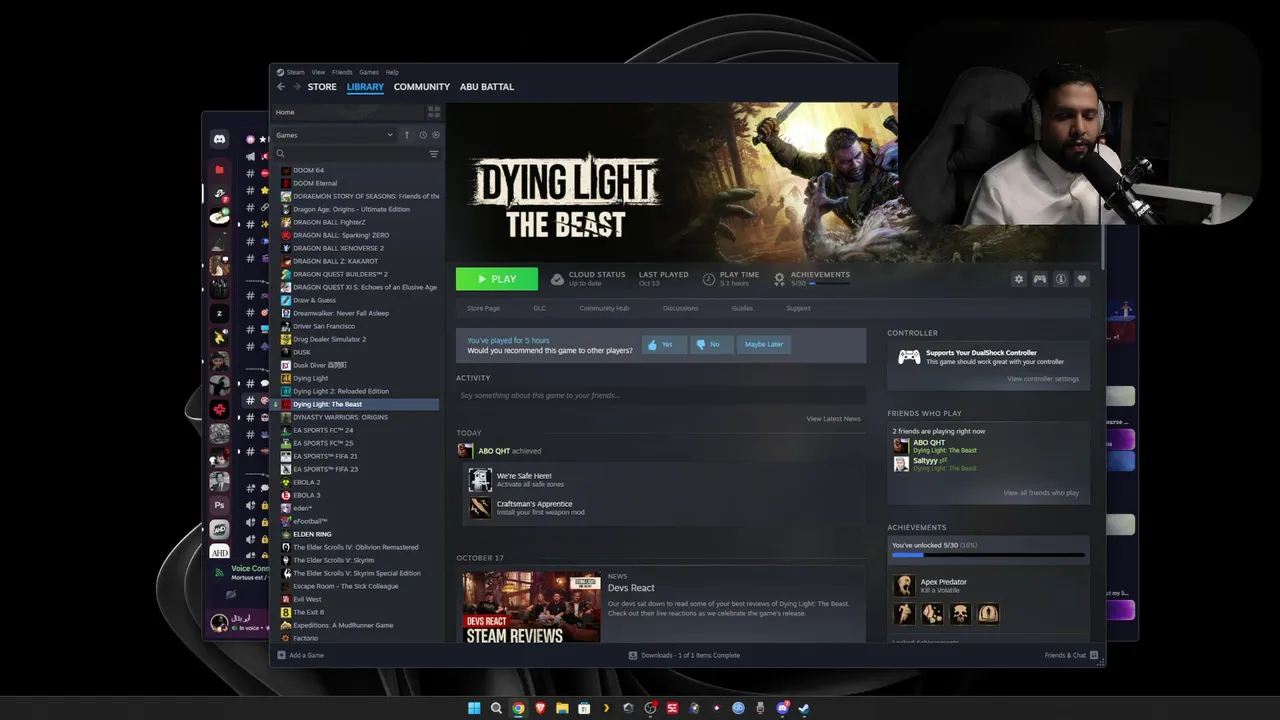Select DOOM Eternal in the library list
This screenshot has height=720, width=1280.
click(x=315, y=183)
